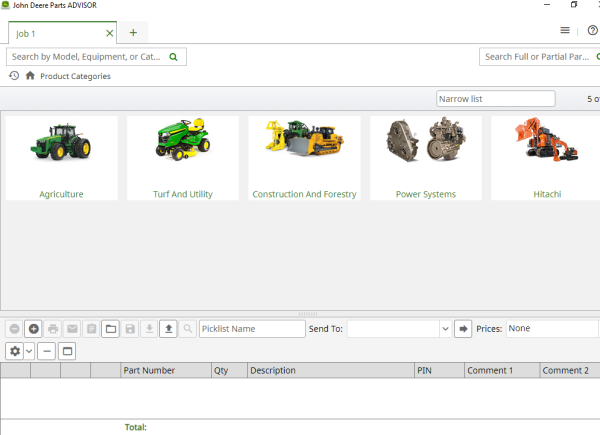Expand the Send To dropdown
This screenshot has height=435, width=600.
click(445, 328)
